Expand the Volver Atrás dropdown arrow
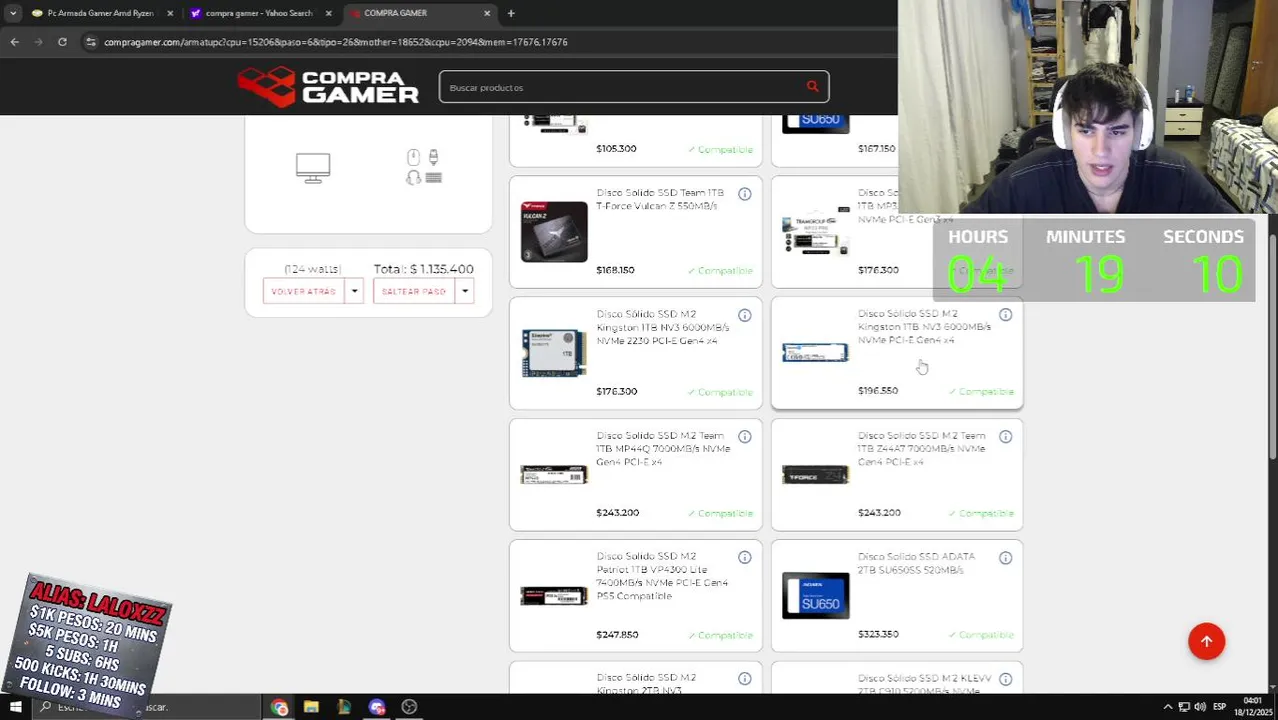This screenshot has width=1278, height=720. coord(354,291)
